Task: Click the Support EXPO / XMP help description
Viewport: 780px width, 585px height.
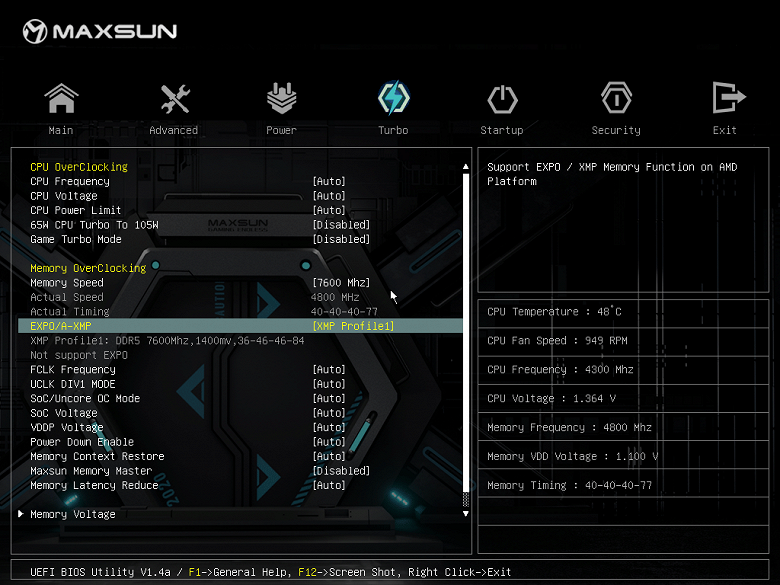Action: point(612,174)
